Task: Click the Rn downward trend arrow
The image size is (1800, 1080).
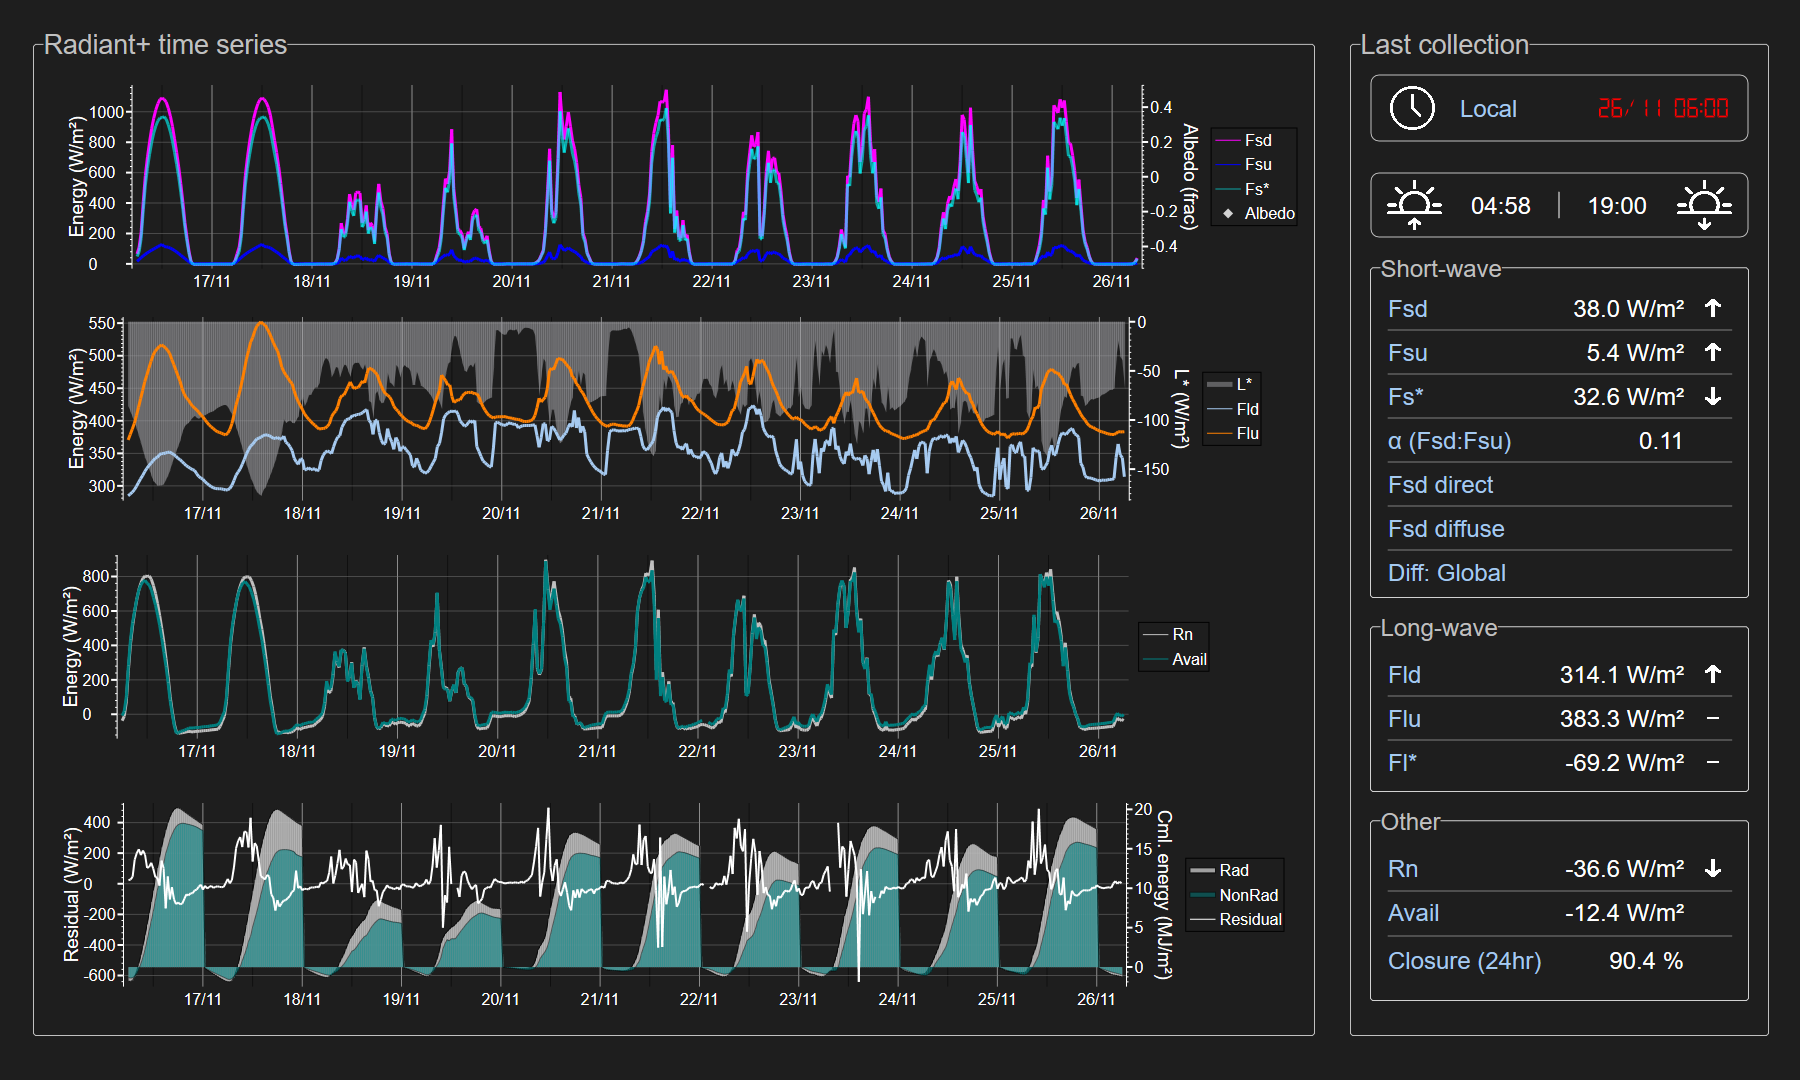Action: [x=1713, y=868]
